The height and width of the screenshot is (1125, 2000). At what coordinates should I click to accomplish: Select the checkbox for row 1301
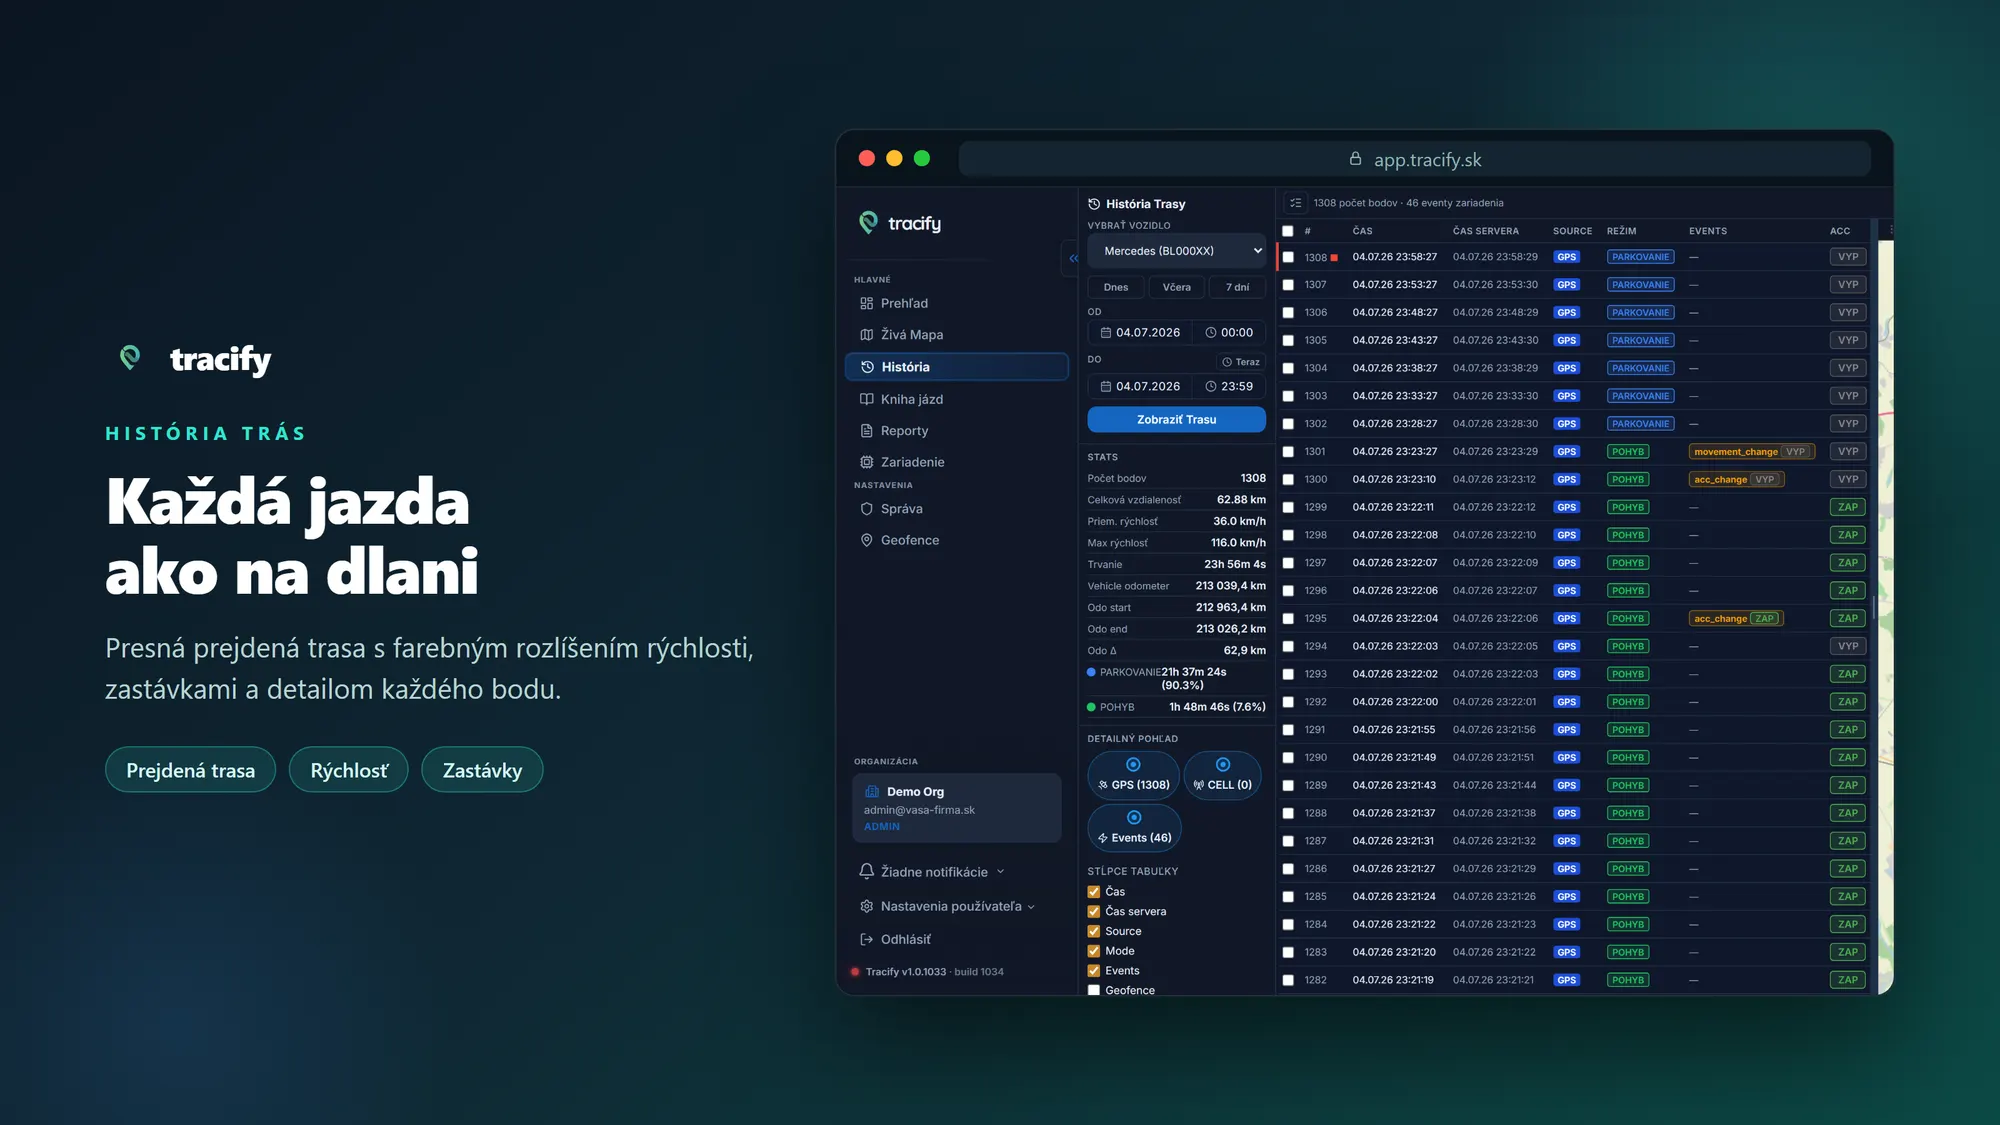[x=1288, y=452]
